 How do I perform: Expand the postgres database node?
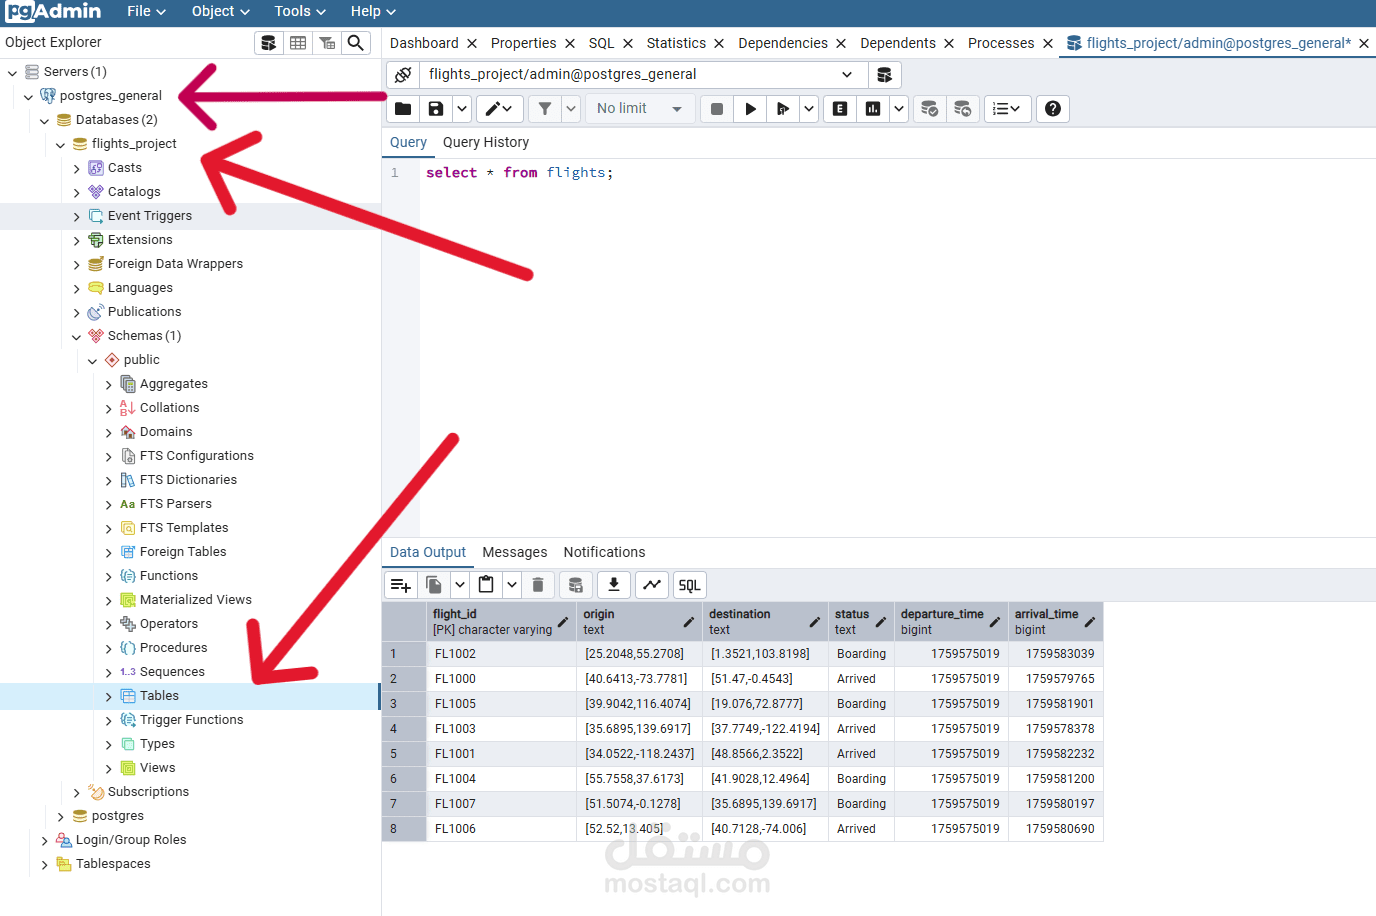pos(61,816)
